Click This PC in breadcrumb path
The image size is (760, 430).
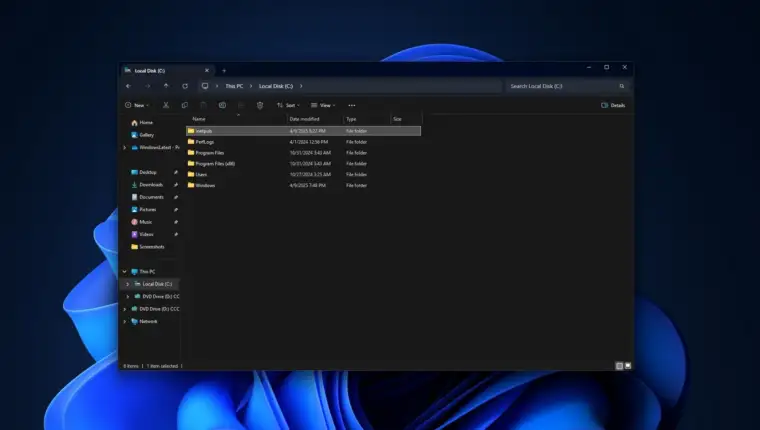tap(234, 86)
